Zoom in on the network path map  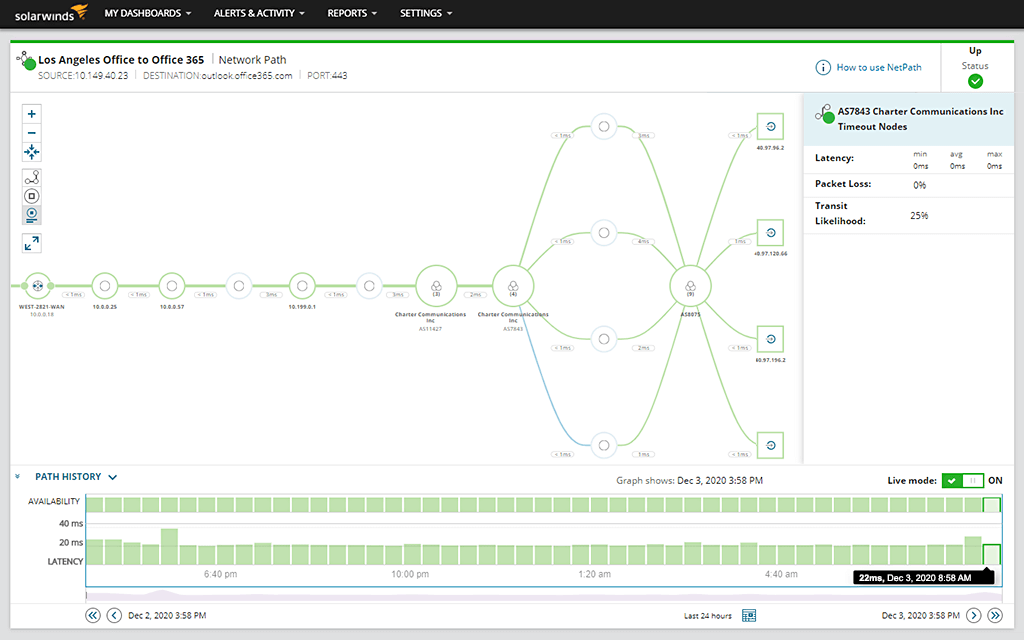pyautogui.click(x=31, y=114)
